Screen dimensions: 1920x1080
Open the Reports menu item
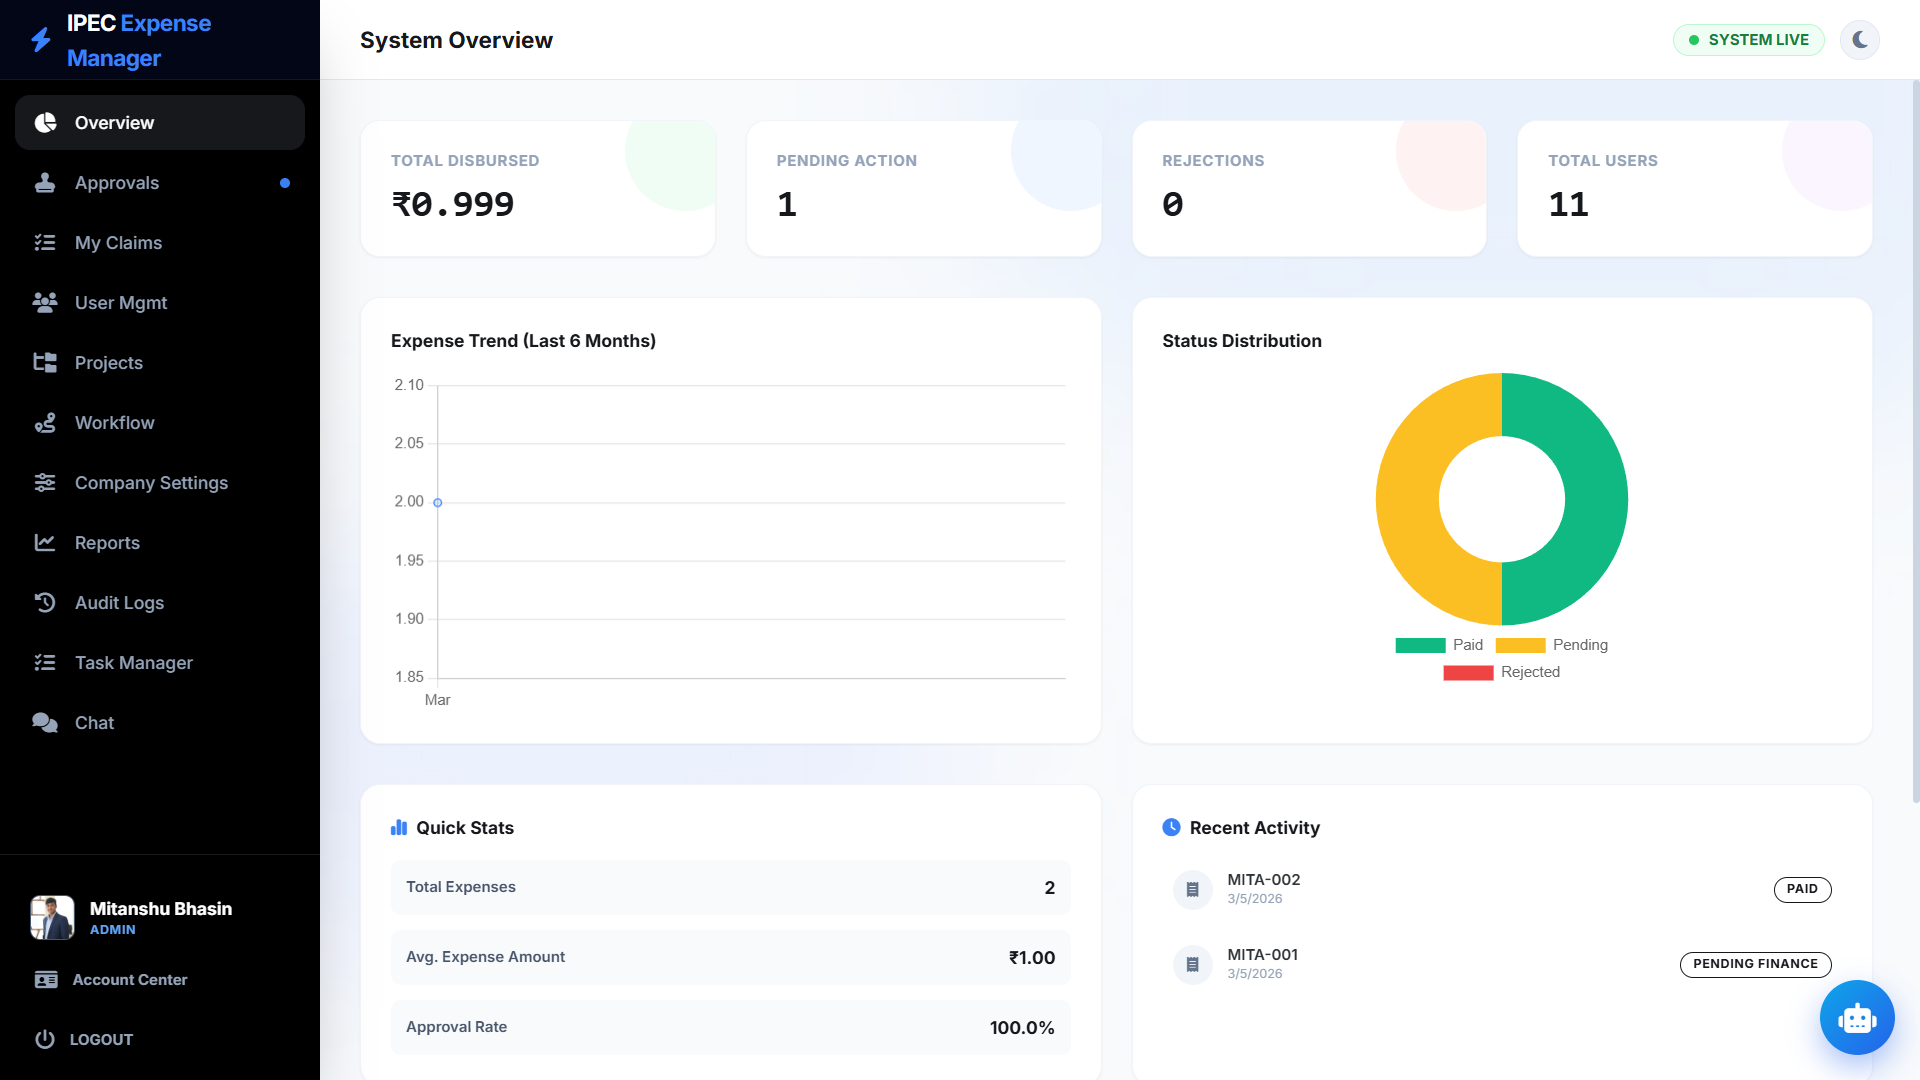click(x=107, y=543)
